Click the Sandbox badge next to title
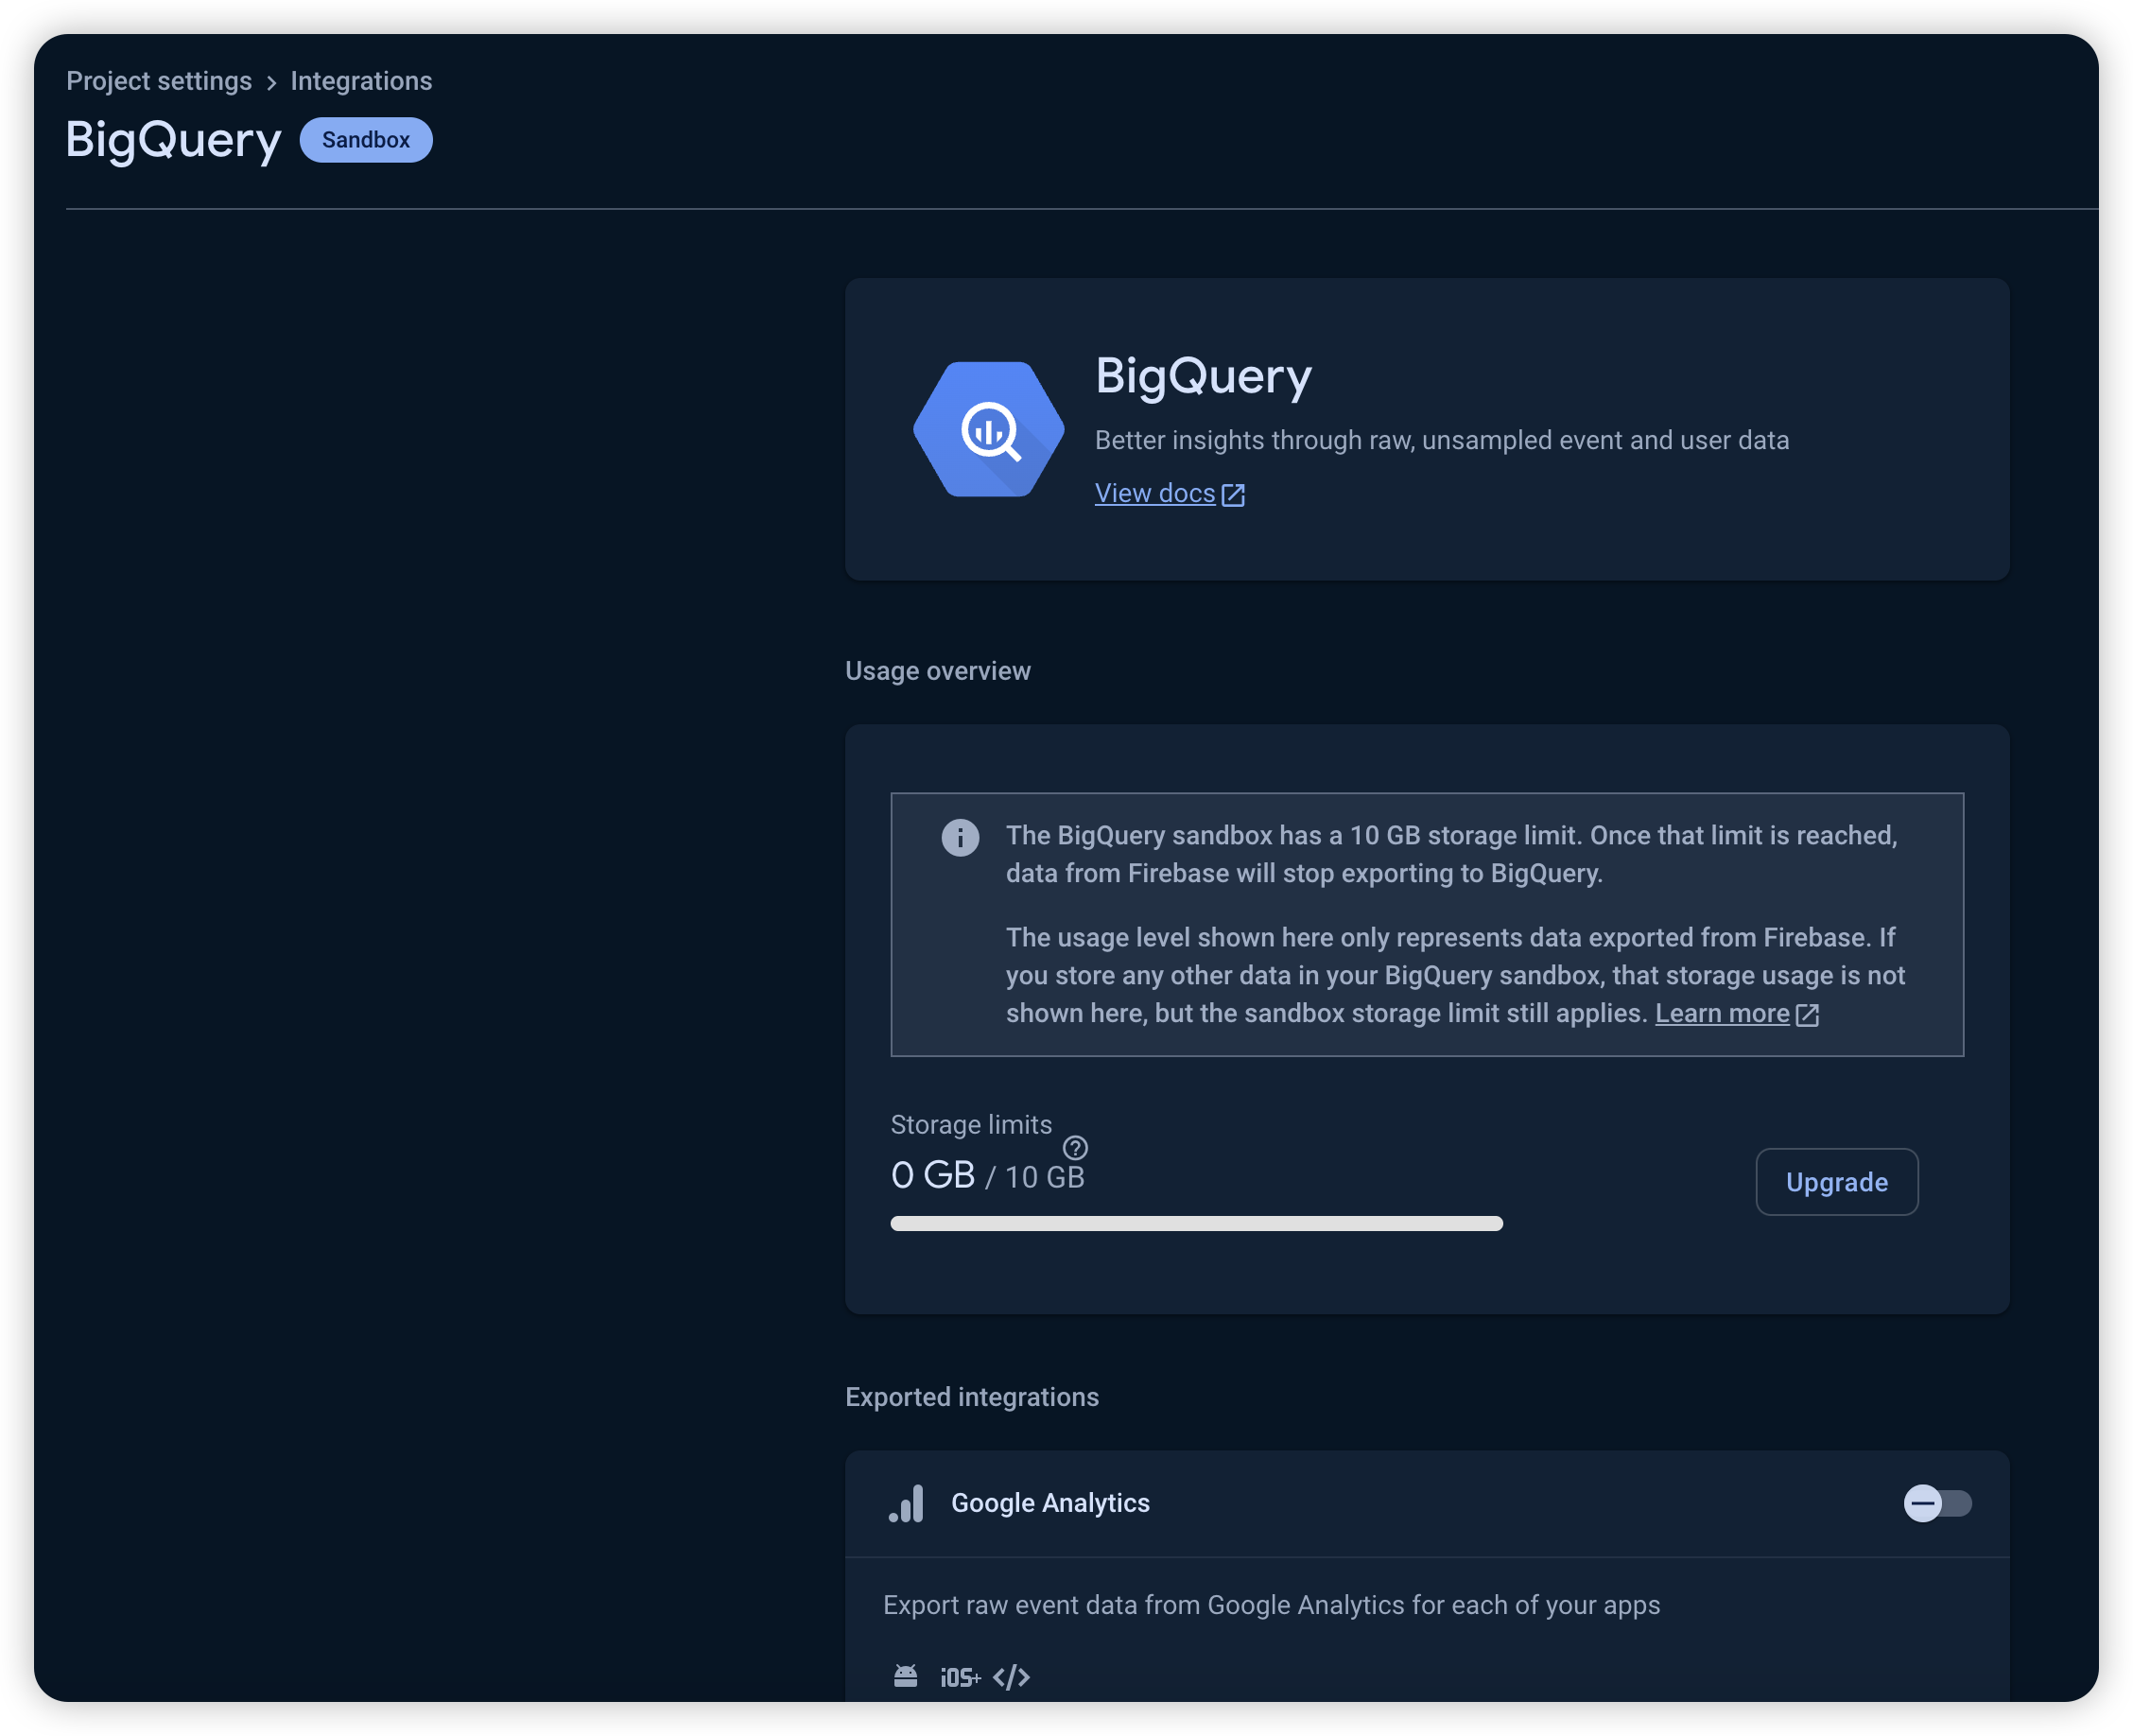Viewport: 2133px width, 1736px height. pyautogui.click(x=366, y=140)
